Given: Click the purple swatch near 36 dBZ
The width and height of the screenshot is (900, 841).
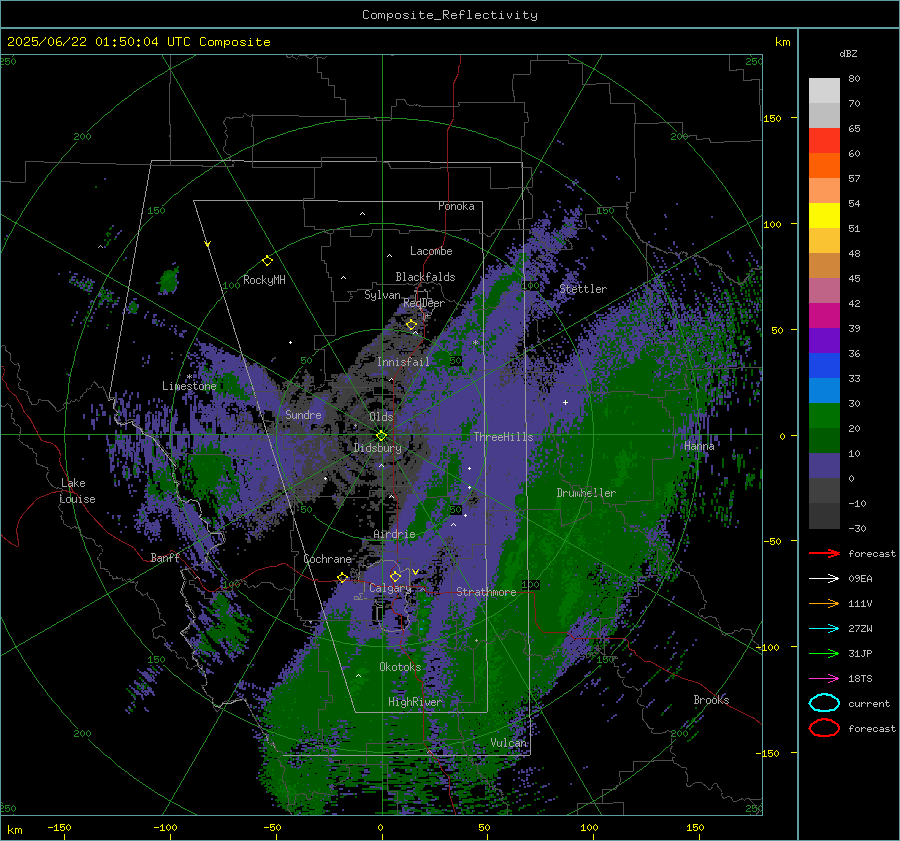Looking at the screenshot, I should [824, 340].
